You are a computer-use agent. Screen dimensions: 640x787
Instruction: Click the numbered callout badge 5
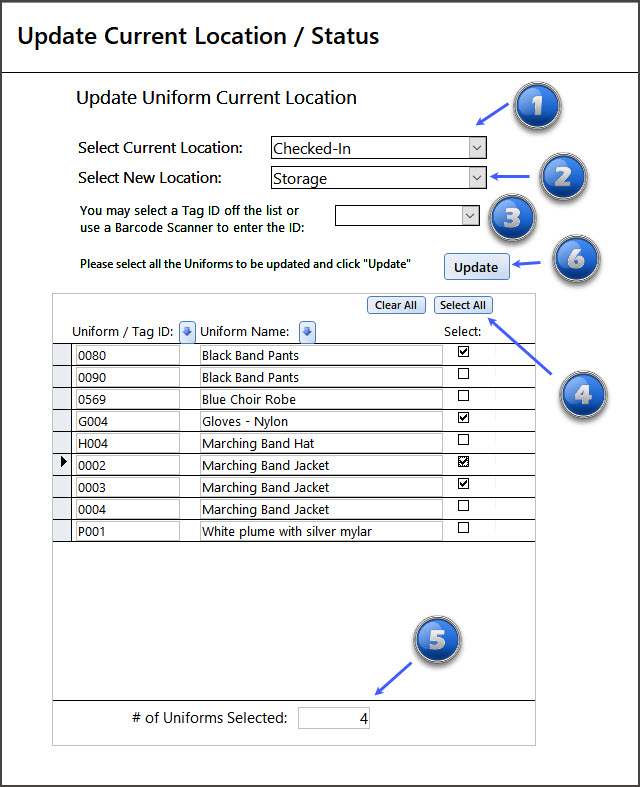pyautogui.click(x=436, y=642)
